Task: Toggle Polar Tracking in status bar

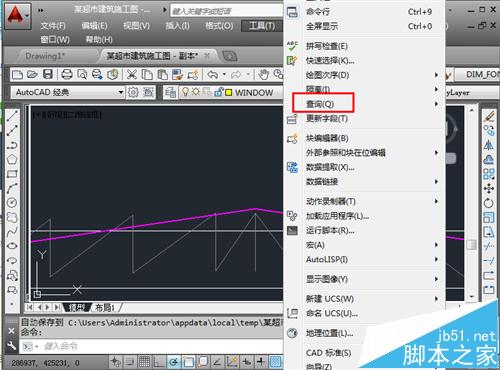Action: [174, 362]
